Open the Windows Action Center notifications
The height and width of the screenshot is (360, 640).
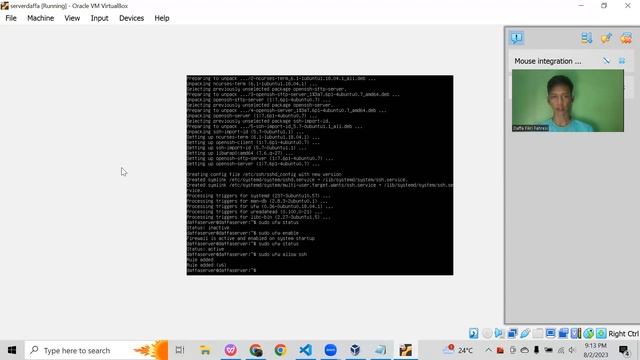pos(624,350)
